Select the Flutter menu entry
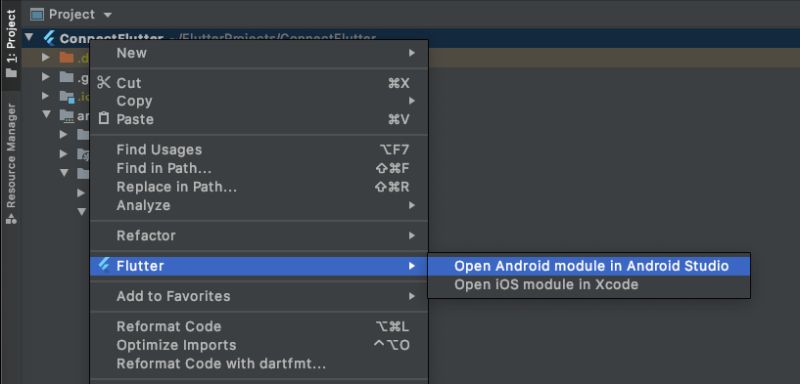This screenshot has width=800, height=384. click(x=259, y=266)
